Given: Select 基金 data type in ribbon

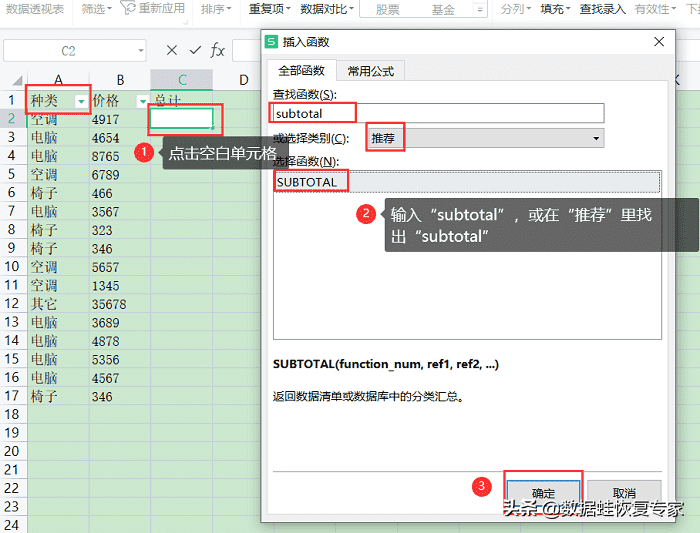Looking at the screenshot, I should point(443,9).
